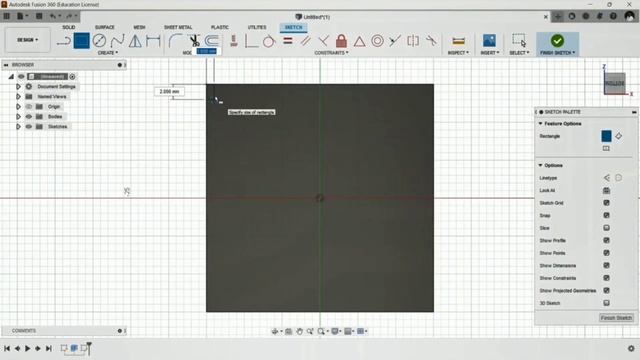
Task: Click the Insert image icon
Action: [489, 41]
